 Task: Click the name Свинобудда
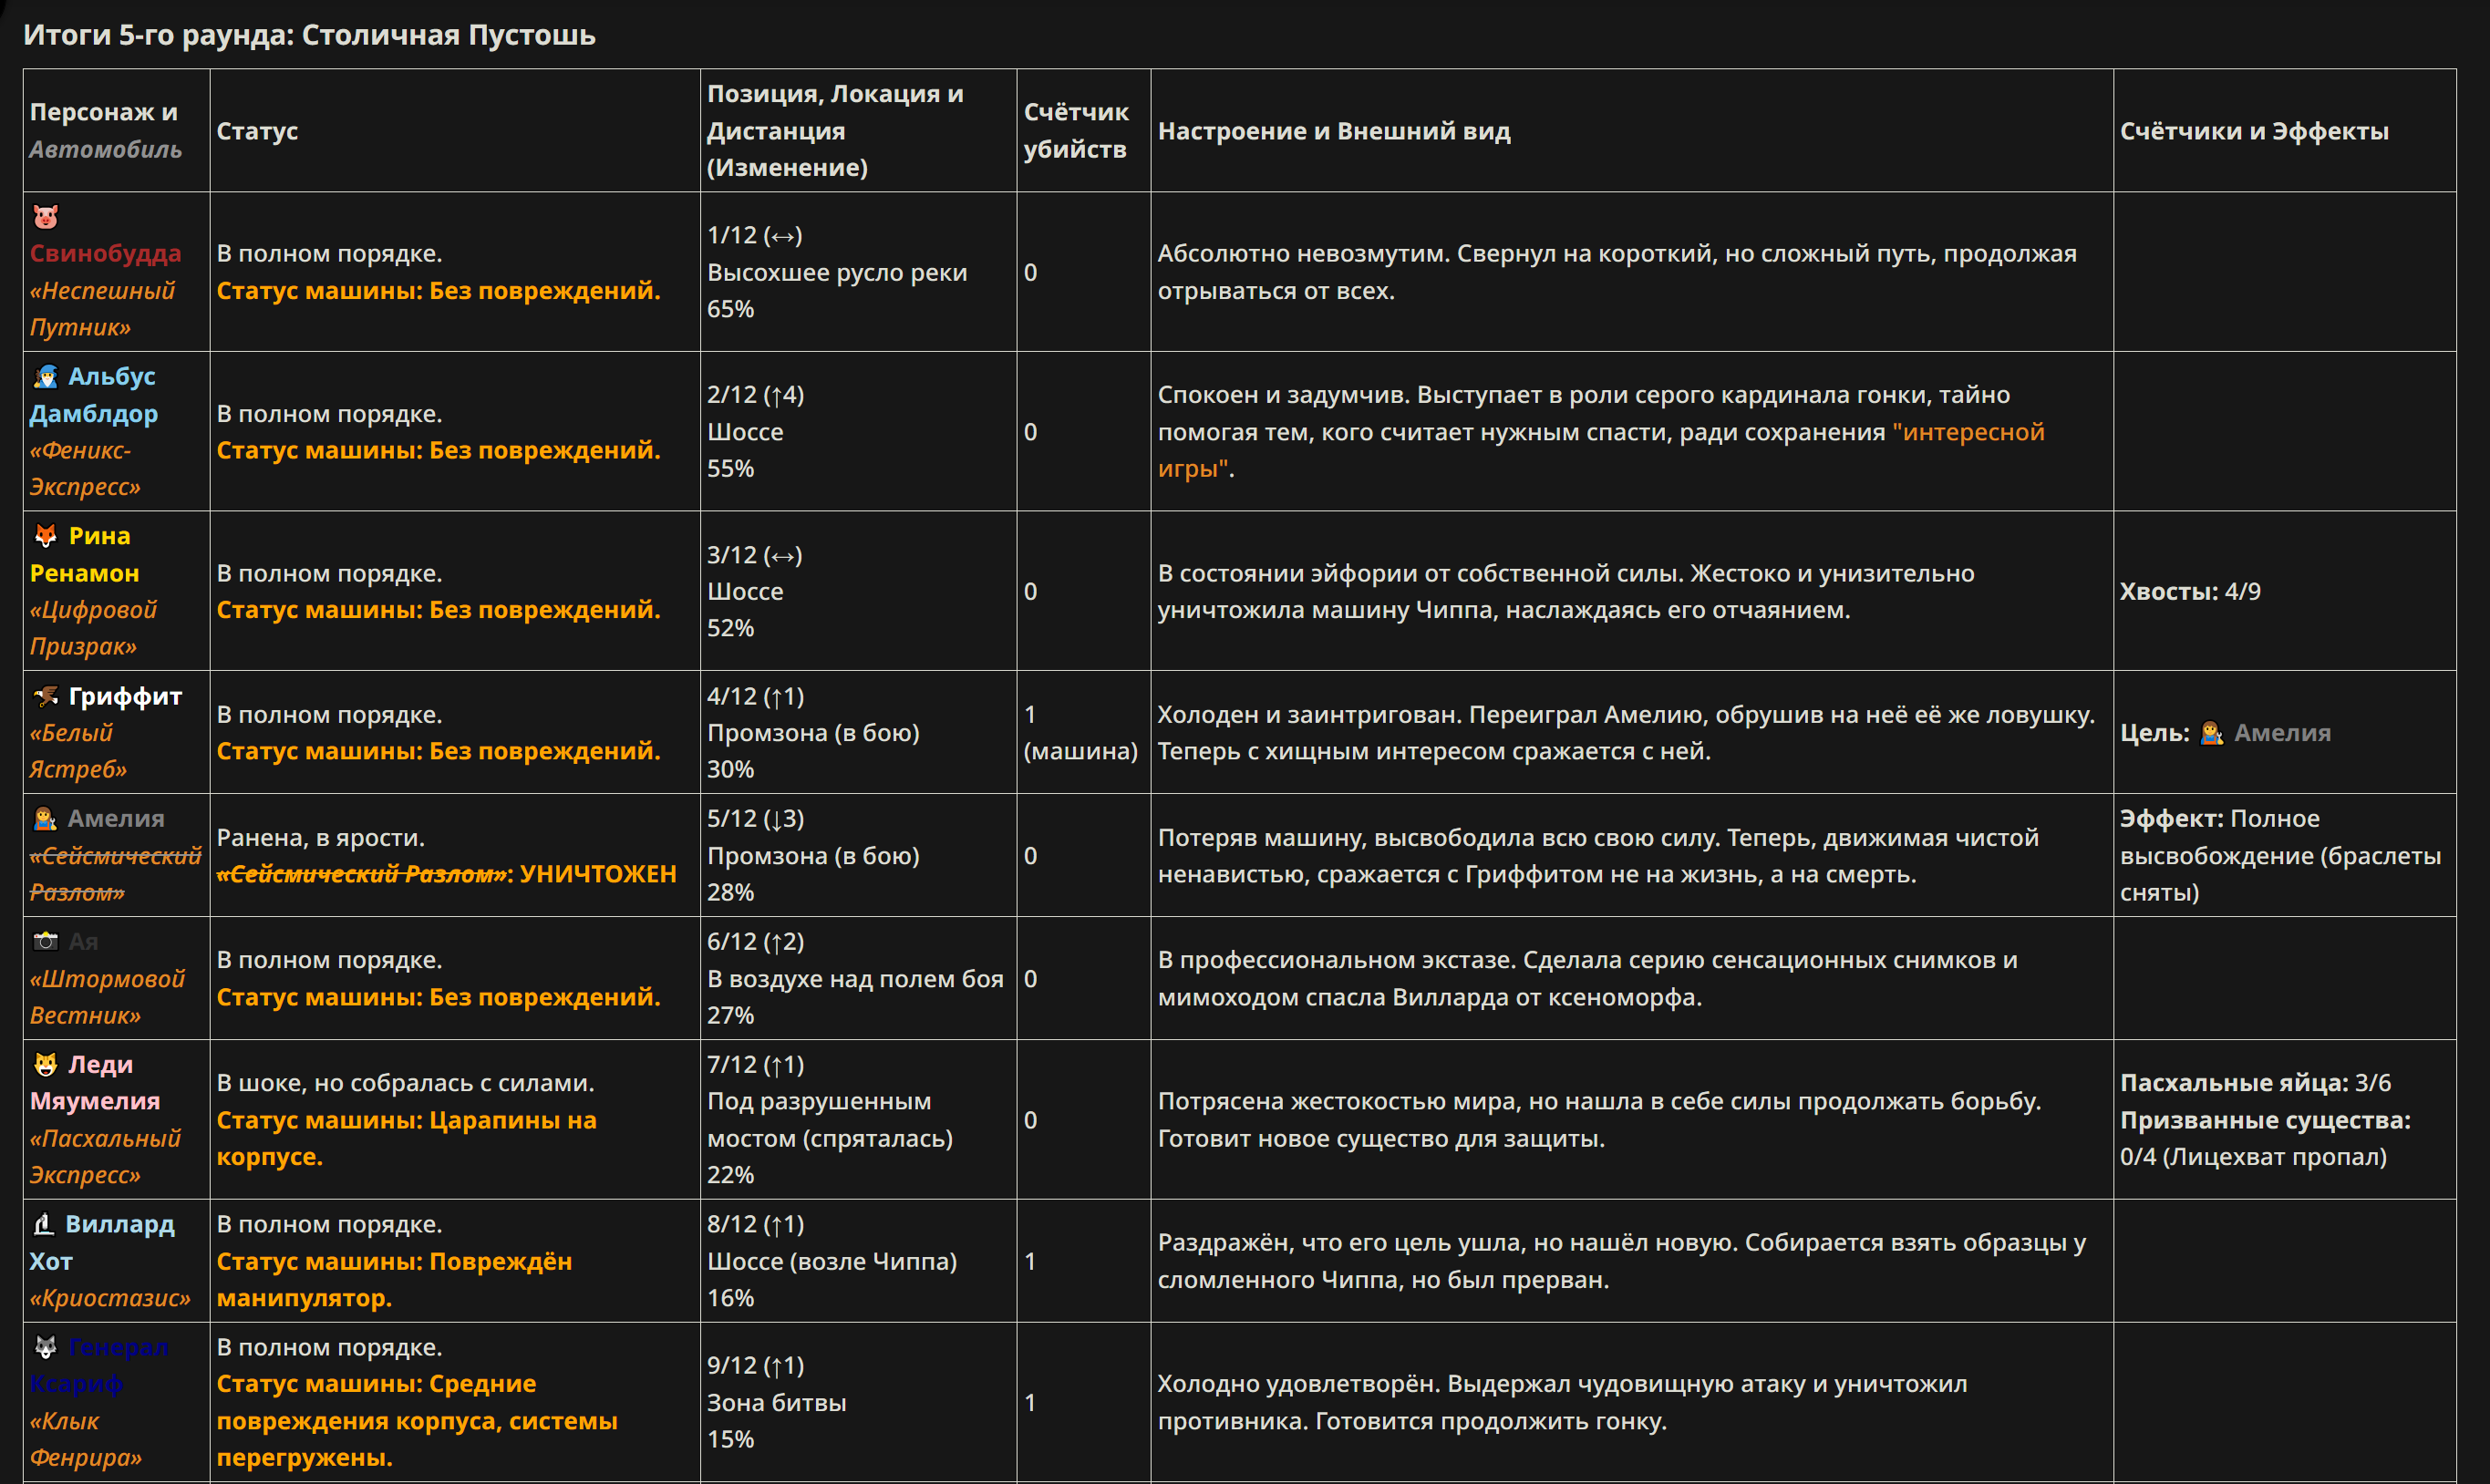[x=105, y=253]
